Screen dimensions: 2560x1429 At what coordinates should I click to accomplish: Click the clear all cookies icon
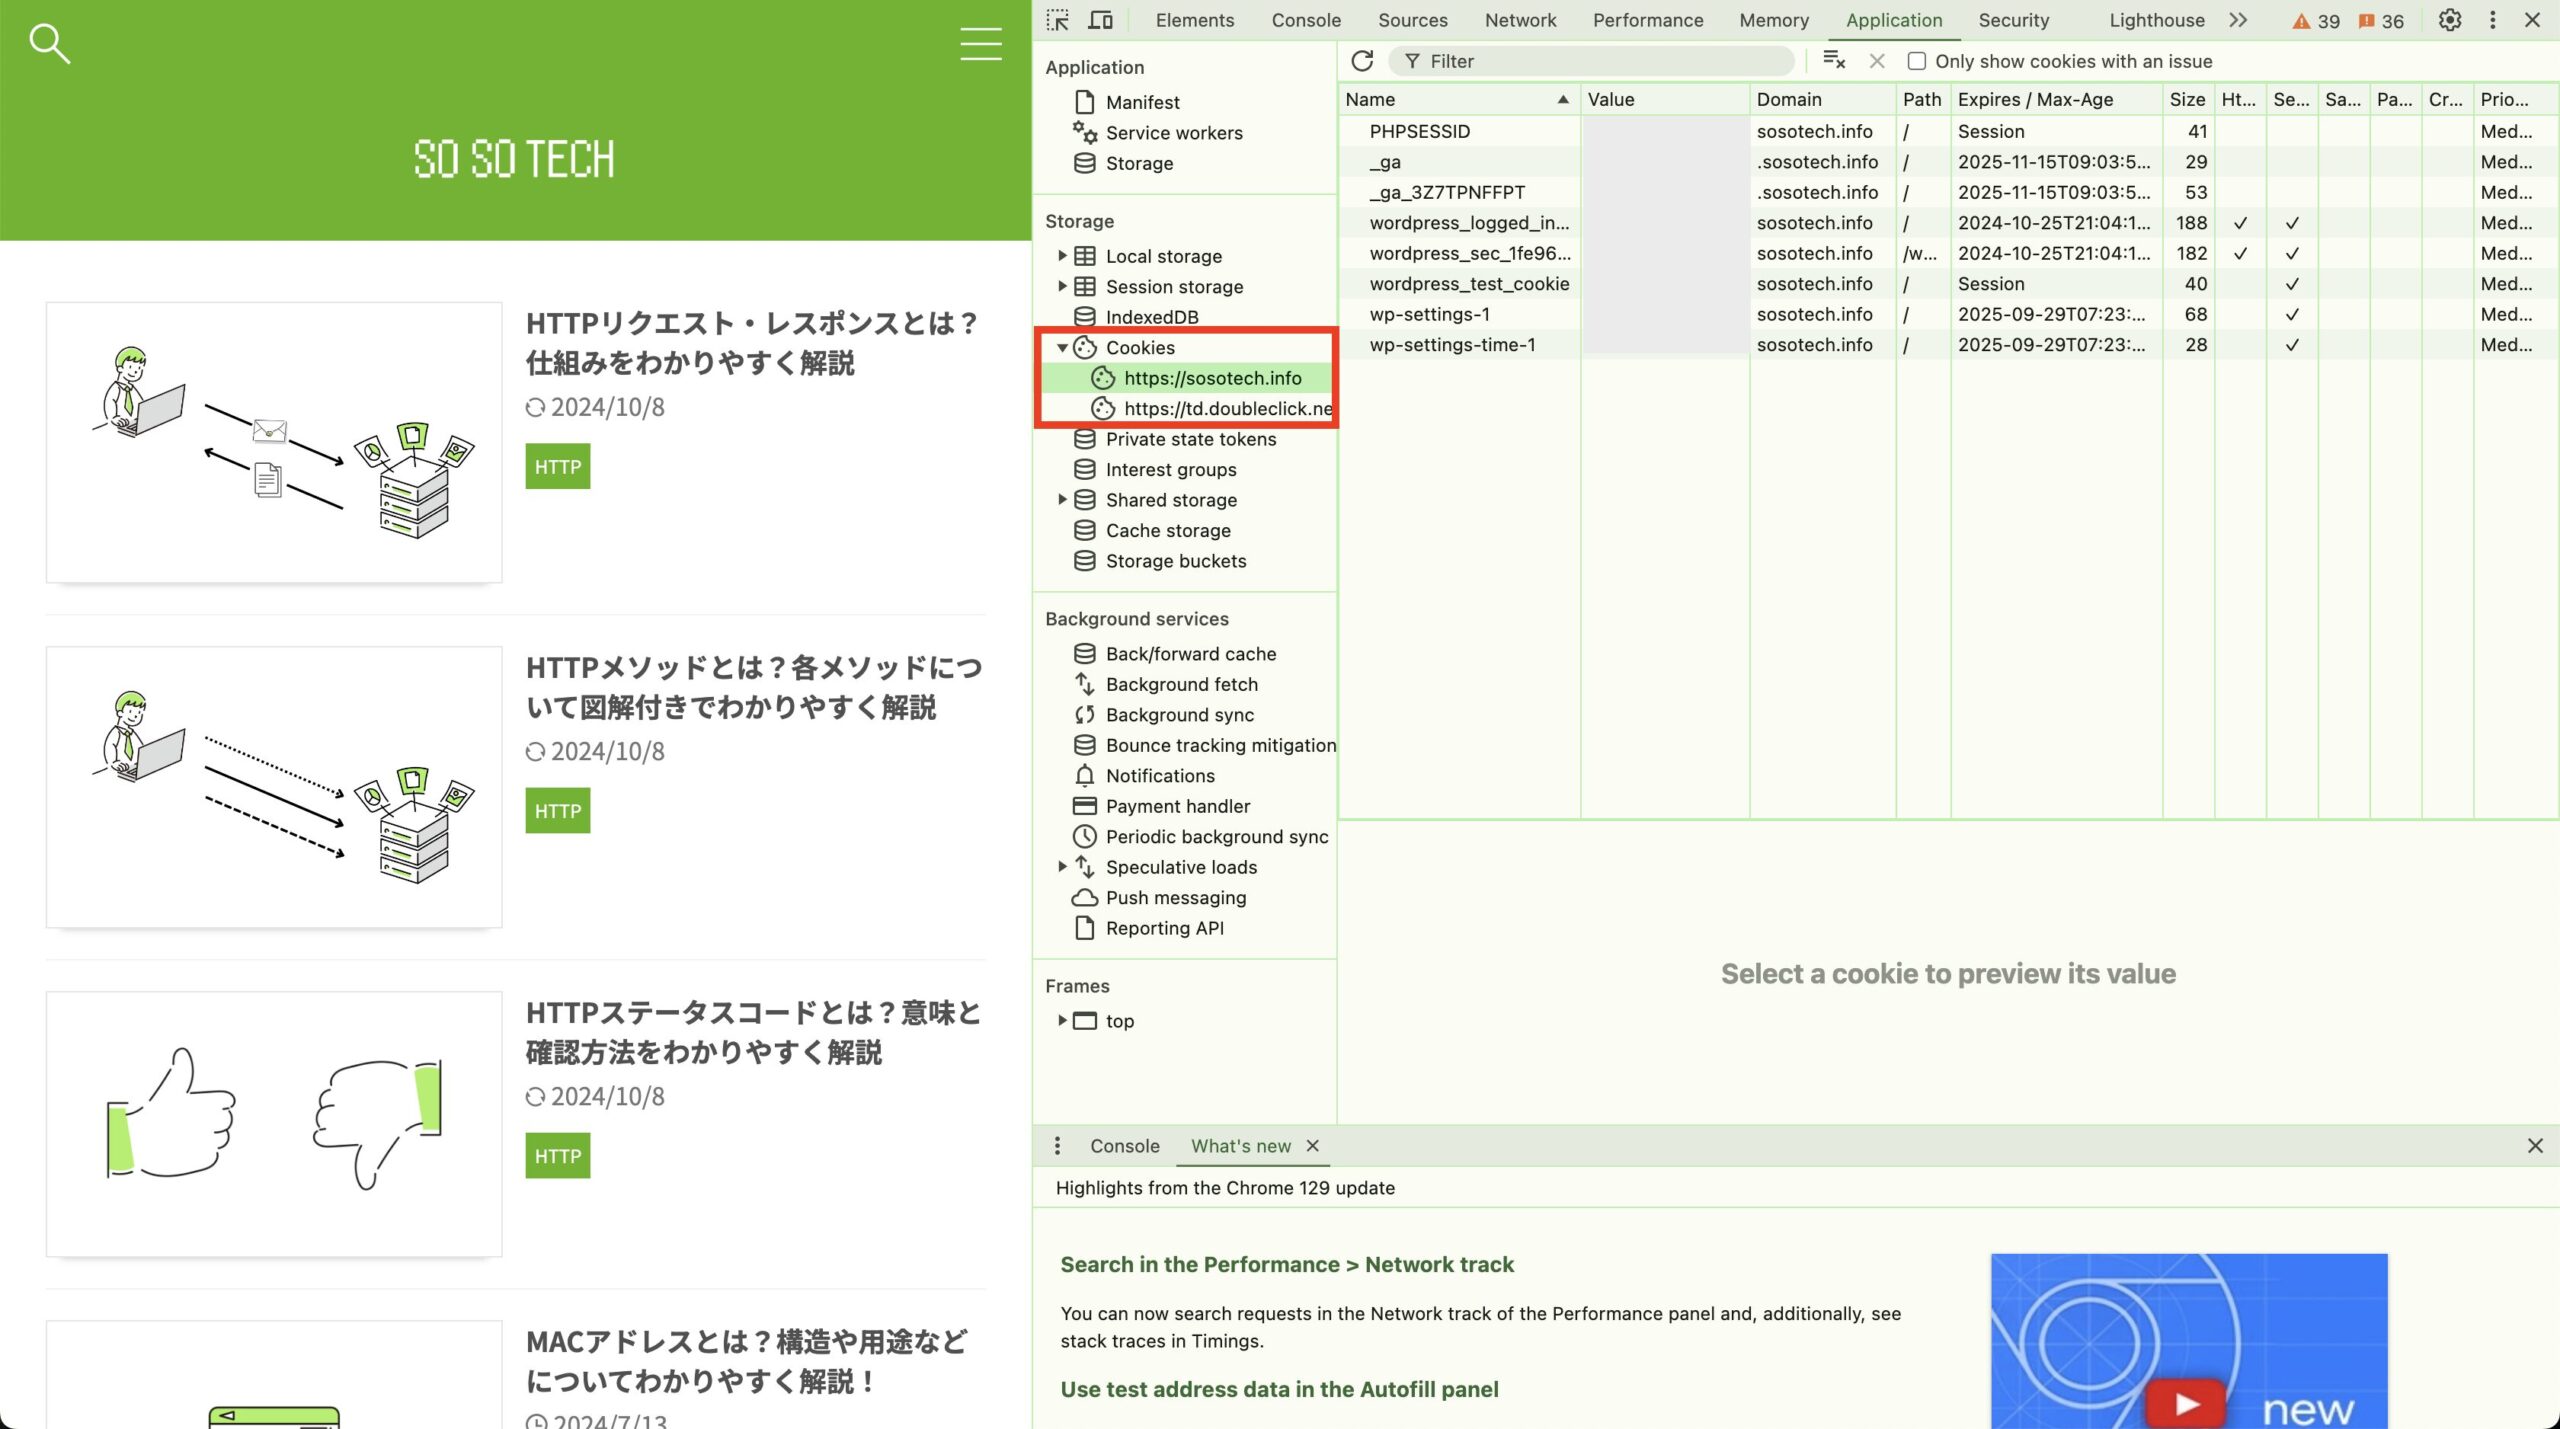(x=1833, y=61)
